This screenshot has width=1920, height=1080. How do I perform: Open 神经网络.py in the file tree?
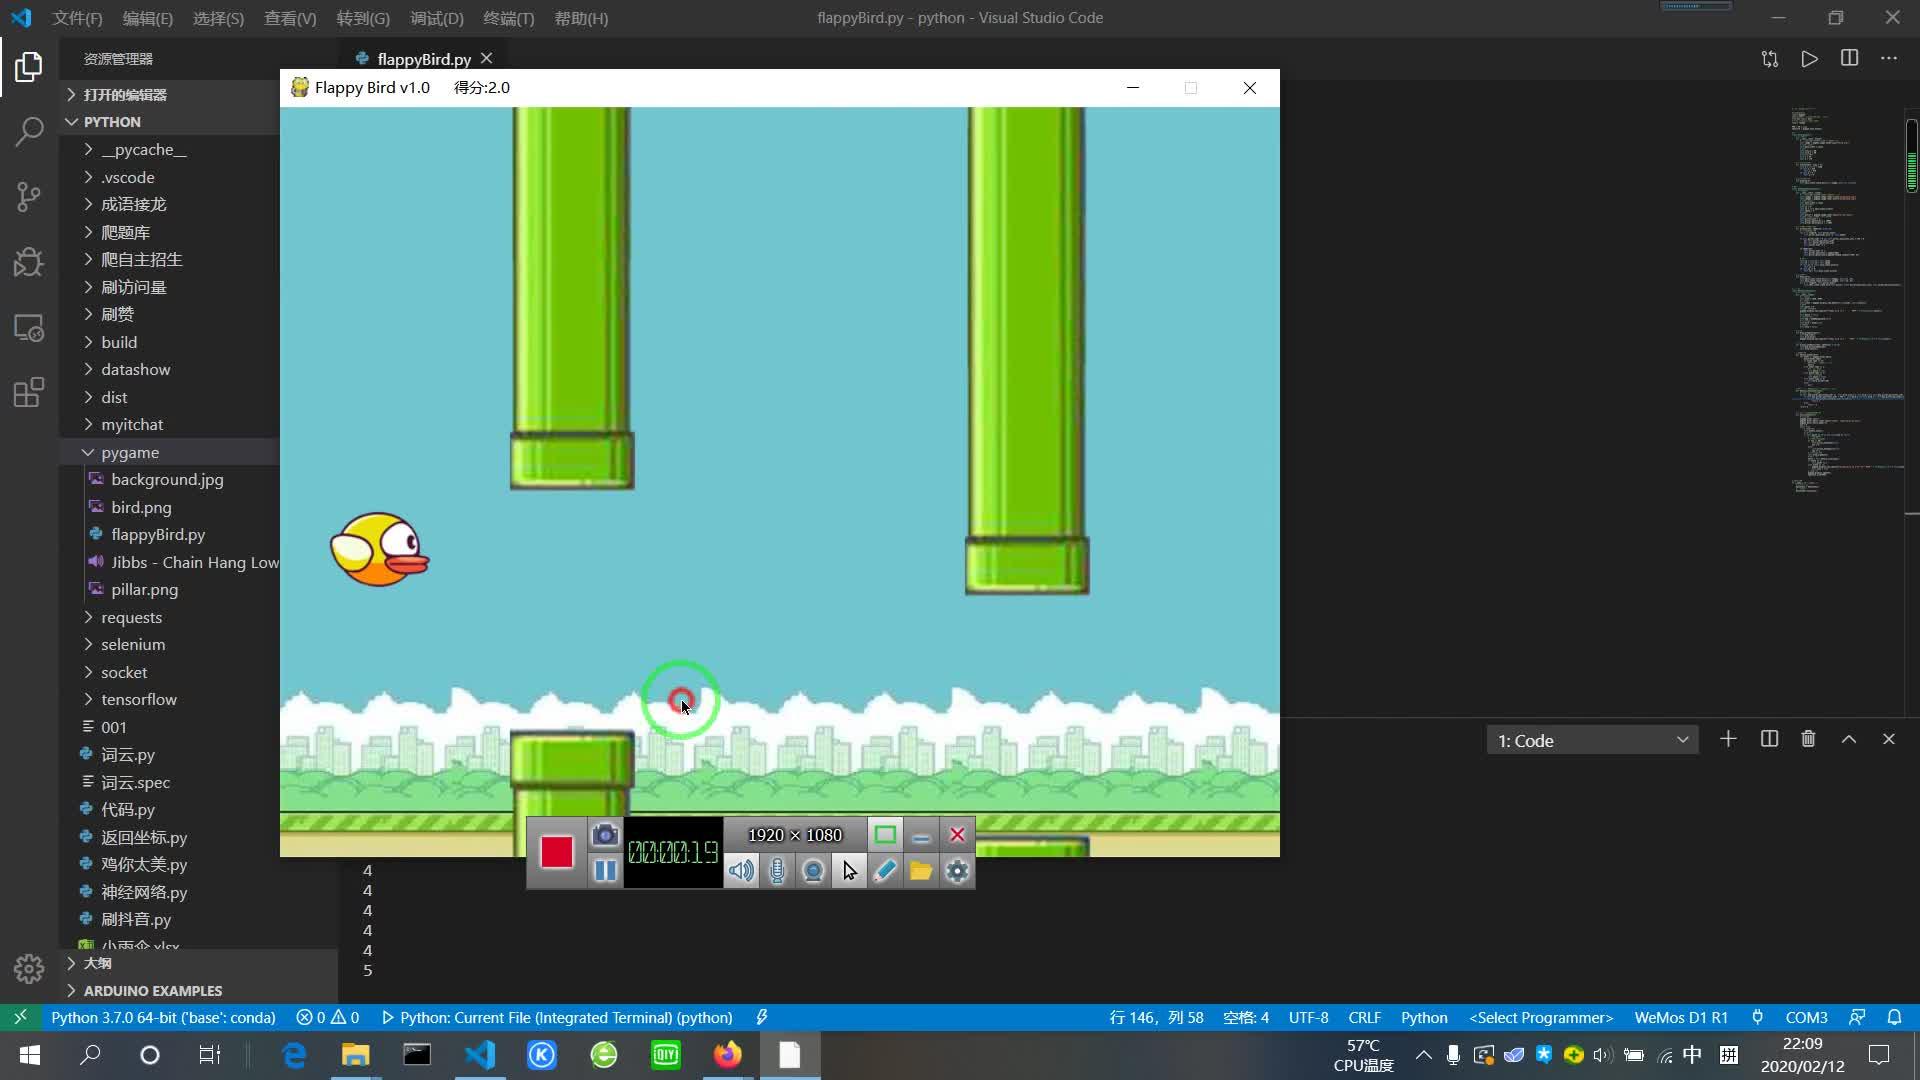tap(144, 892)
